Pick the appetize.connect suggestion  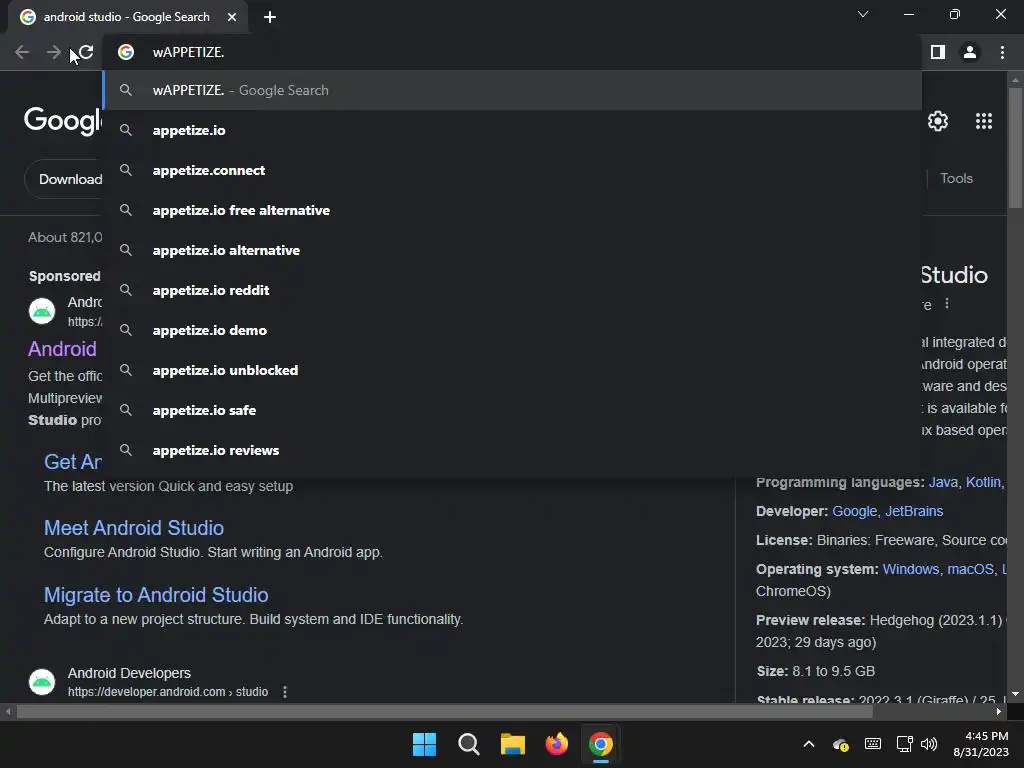coord(513,170)
